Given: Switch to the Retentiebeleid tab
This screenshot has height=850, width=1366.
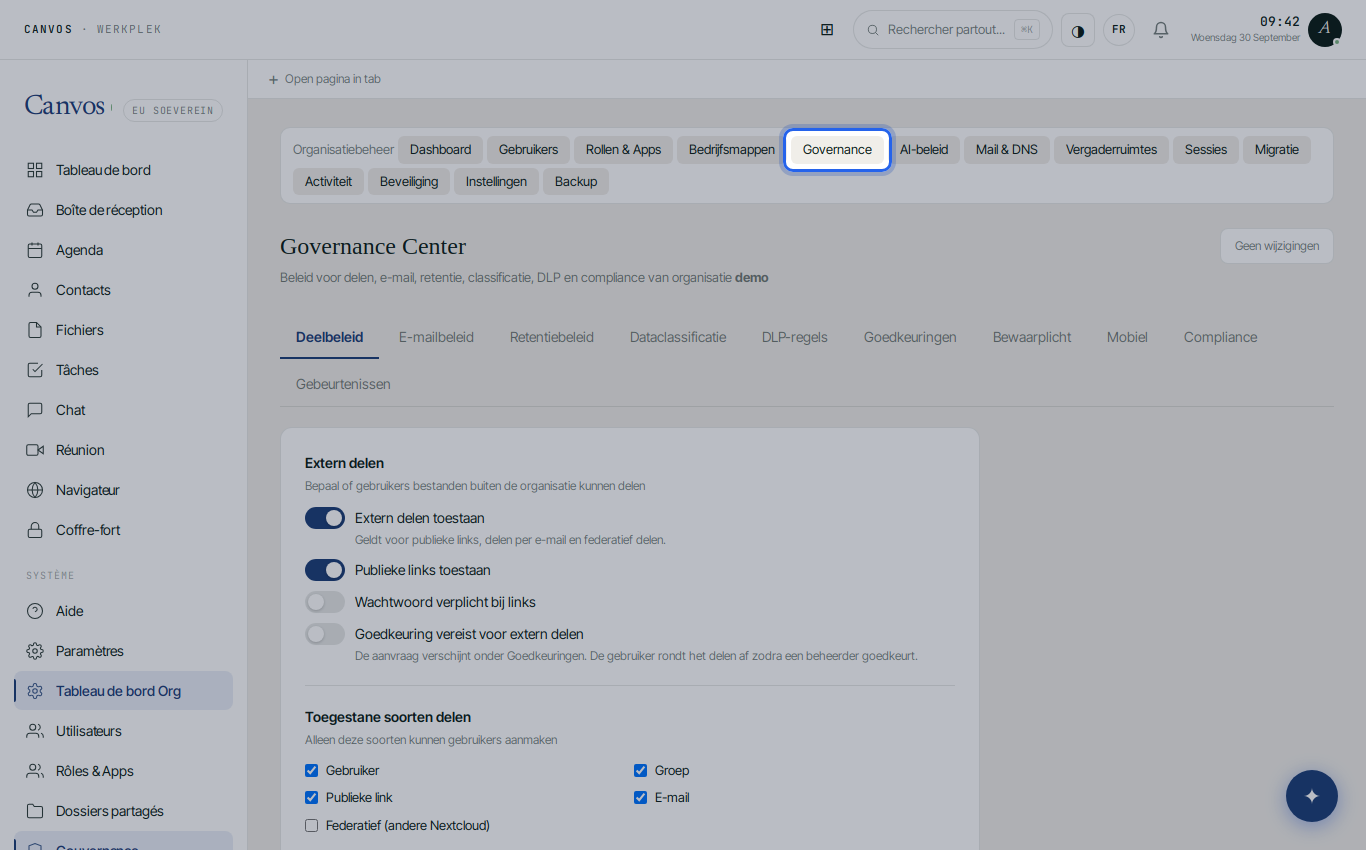Looking at the screenshot, I should 552,337.
